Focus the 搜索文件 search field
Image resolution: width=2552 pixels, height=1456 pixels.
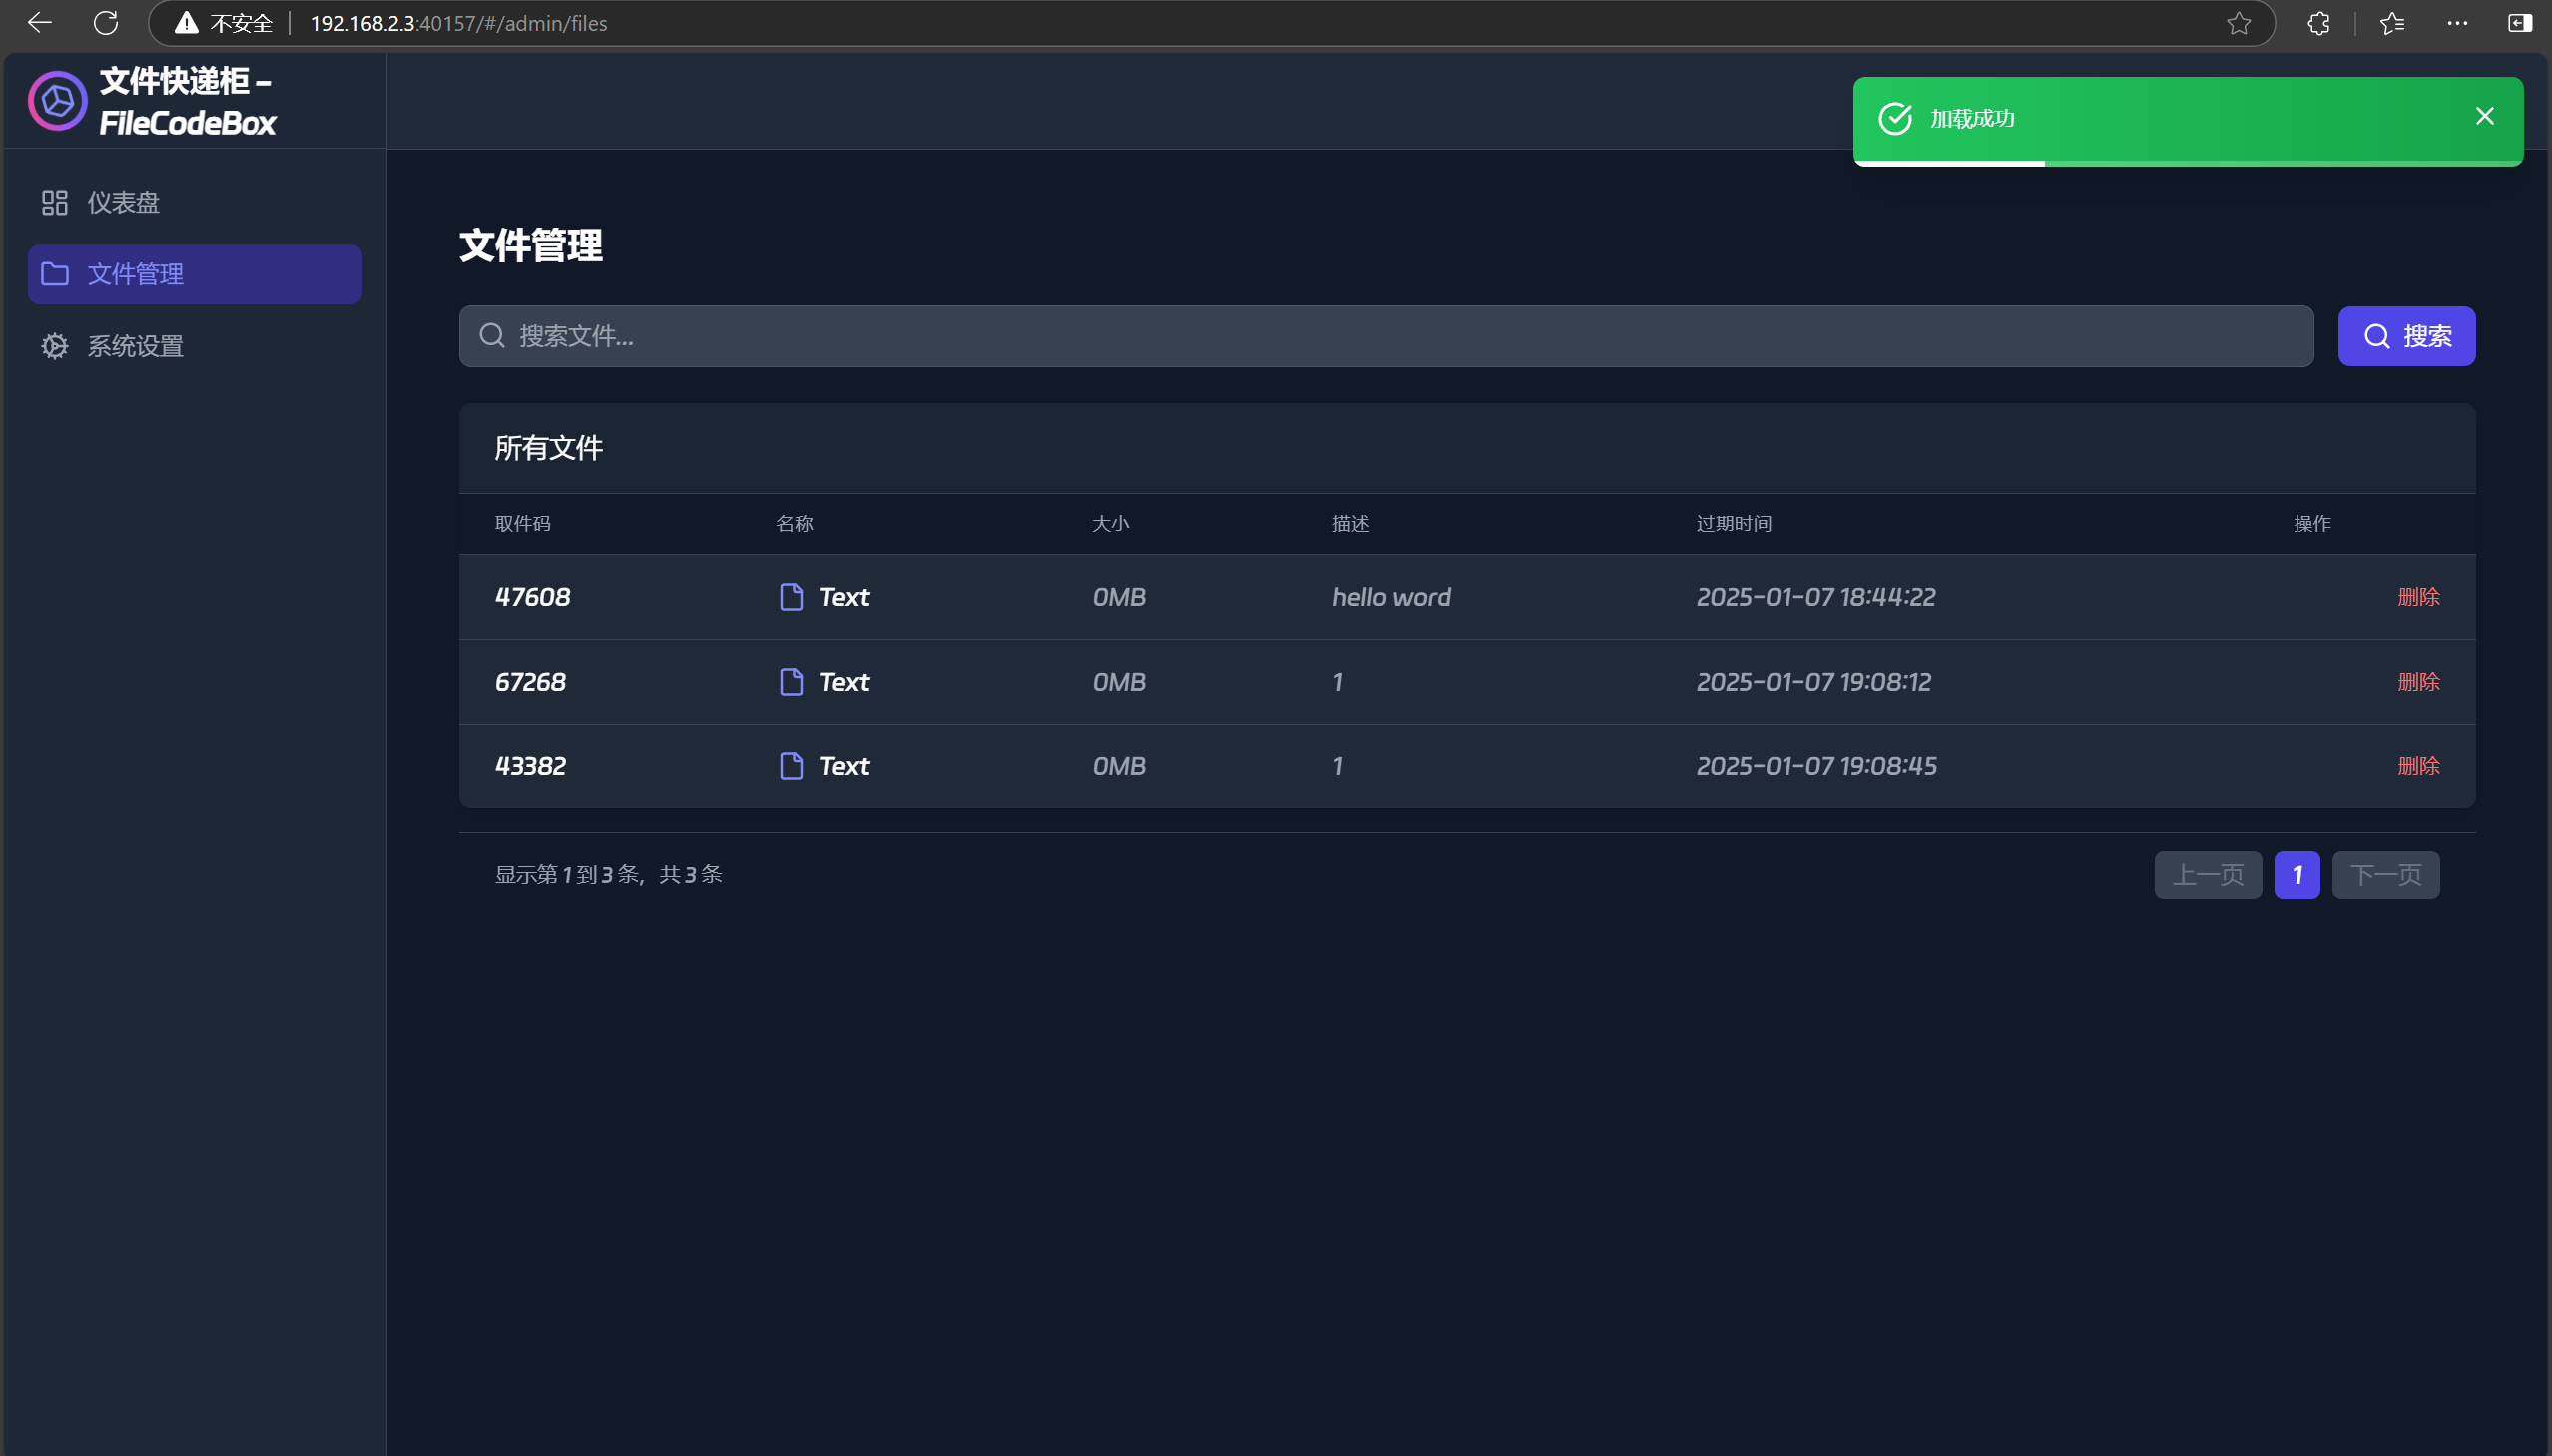click(1400, 336)
